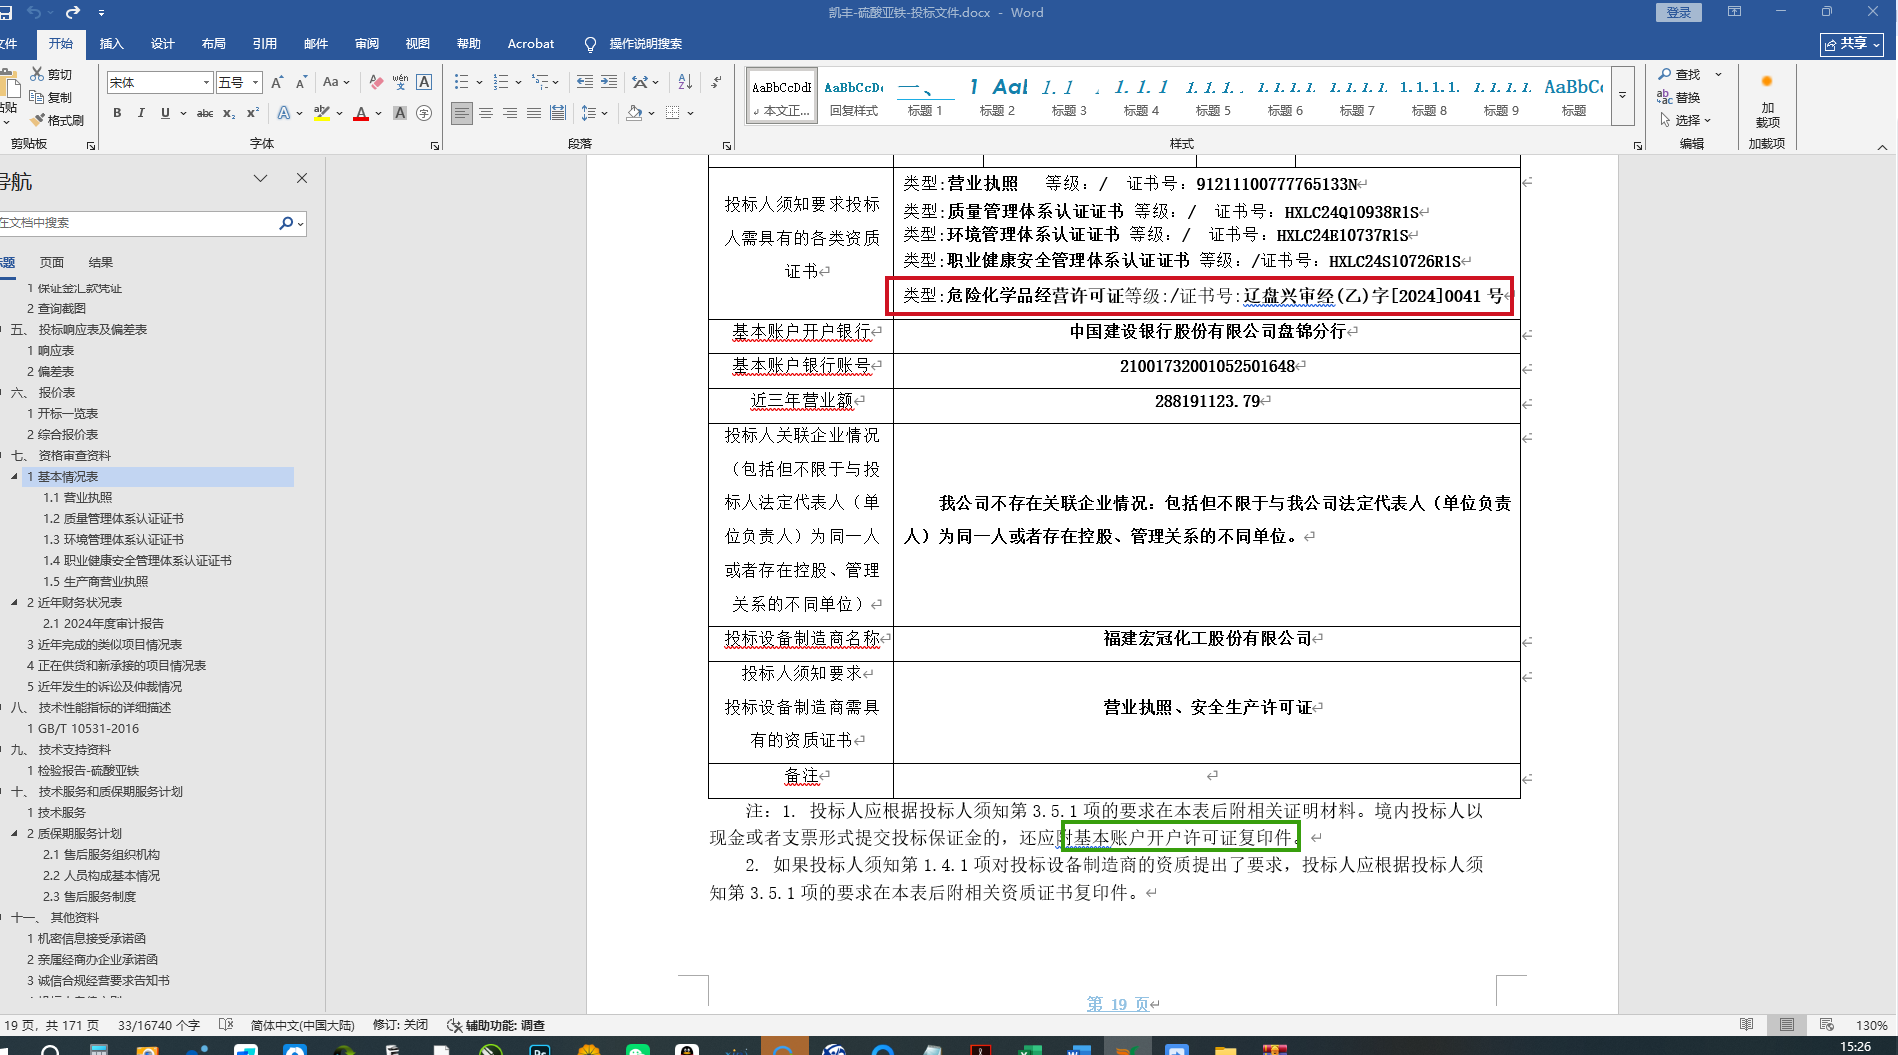Screen dimensions: 1898x1055
Task: Increase font size with the grow-font icon
Action: (277, 82)
